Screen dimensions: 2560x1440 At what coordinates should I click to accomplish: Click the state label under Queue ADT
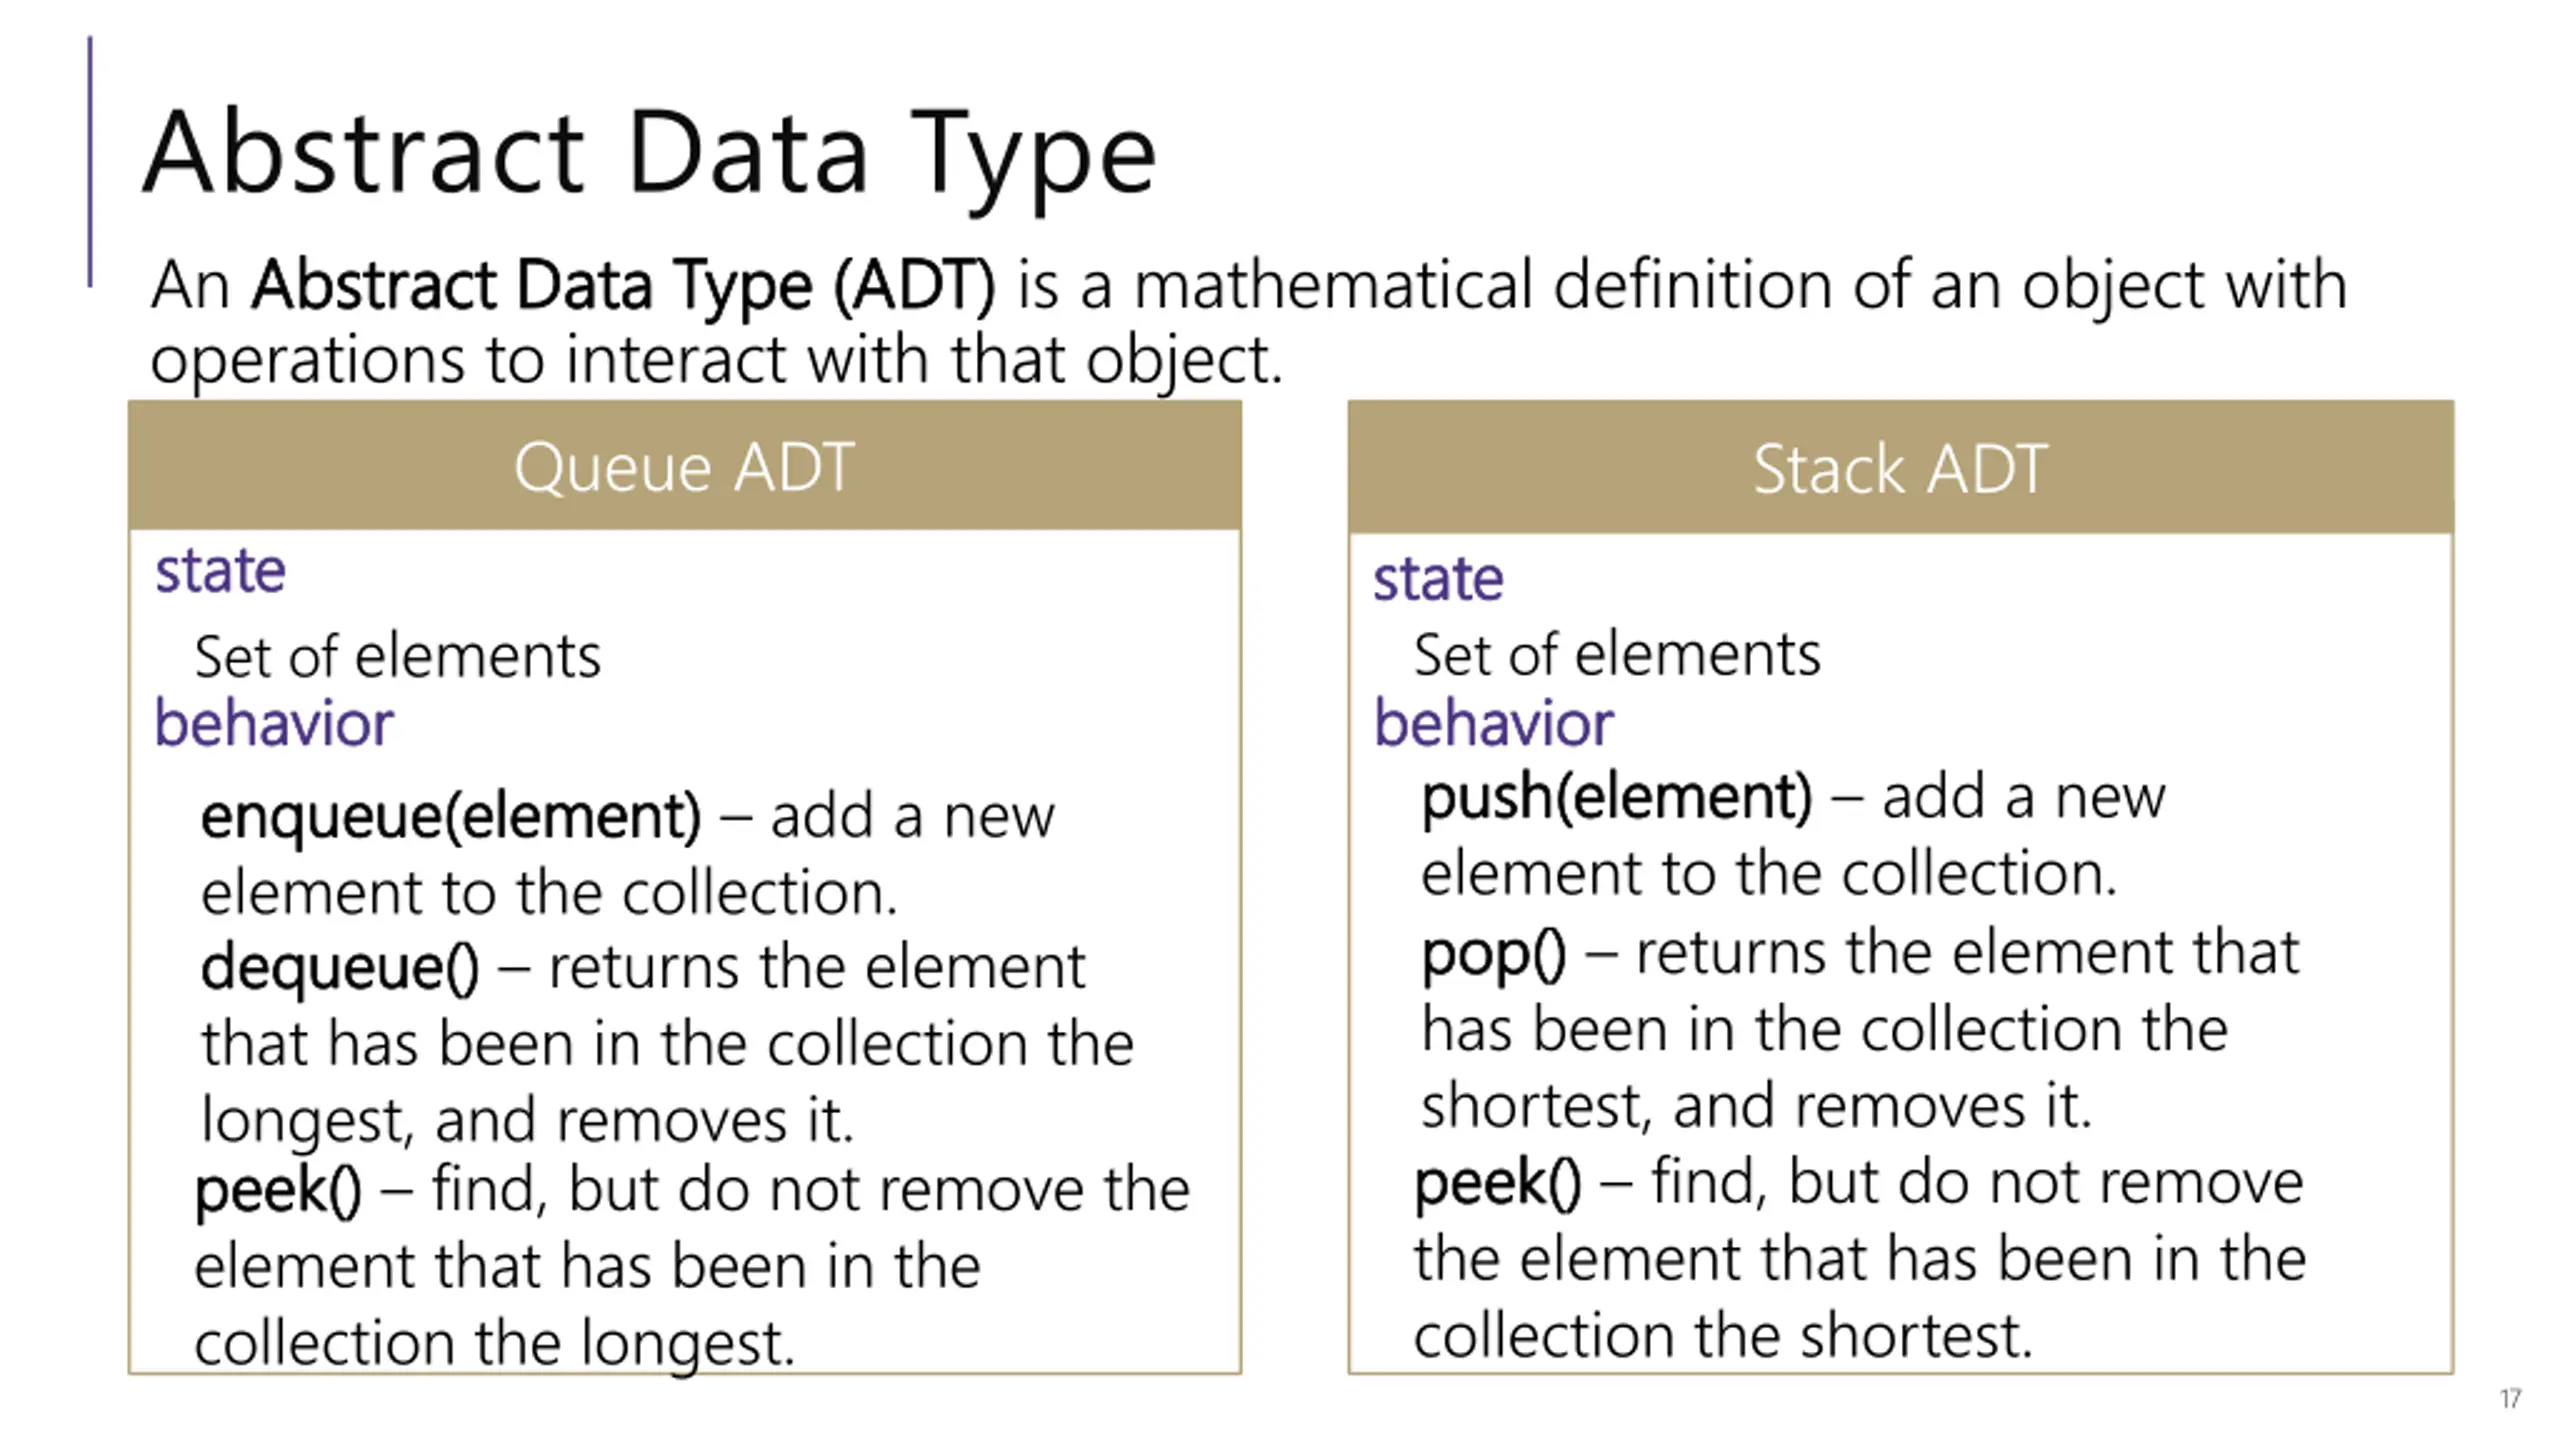click(220, 571)
